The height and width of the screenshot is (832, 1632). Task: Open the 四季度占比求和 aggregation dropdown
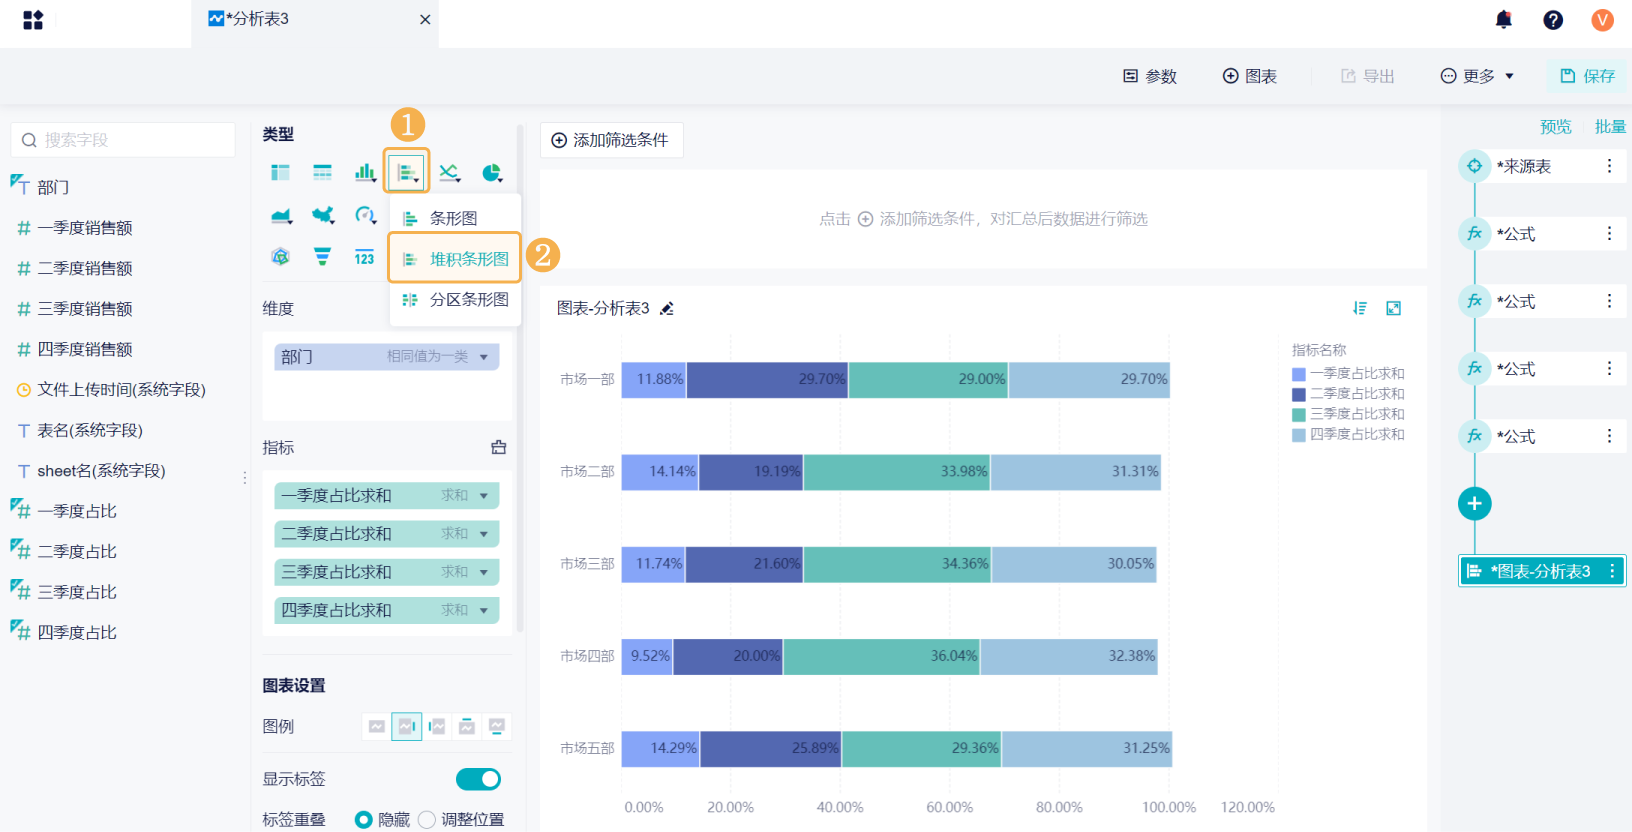coord(484,610)
